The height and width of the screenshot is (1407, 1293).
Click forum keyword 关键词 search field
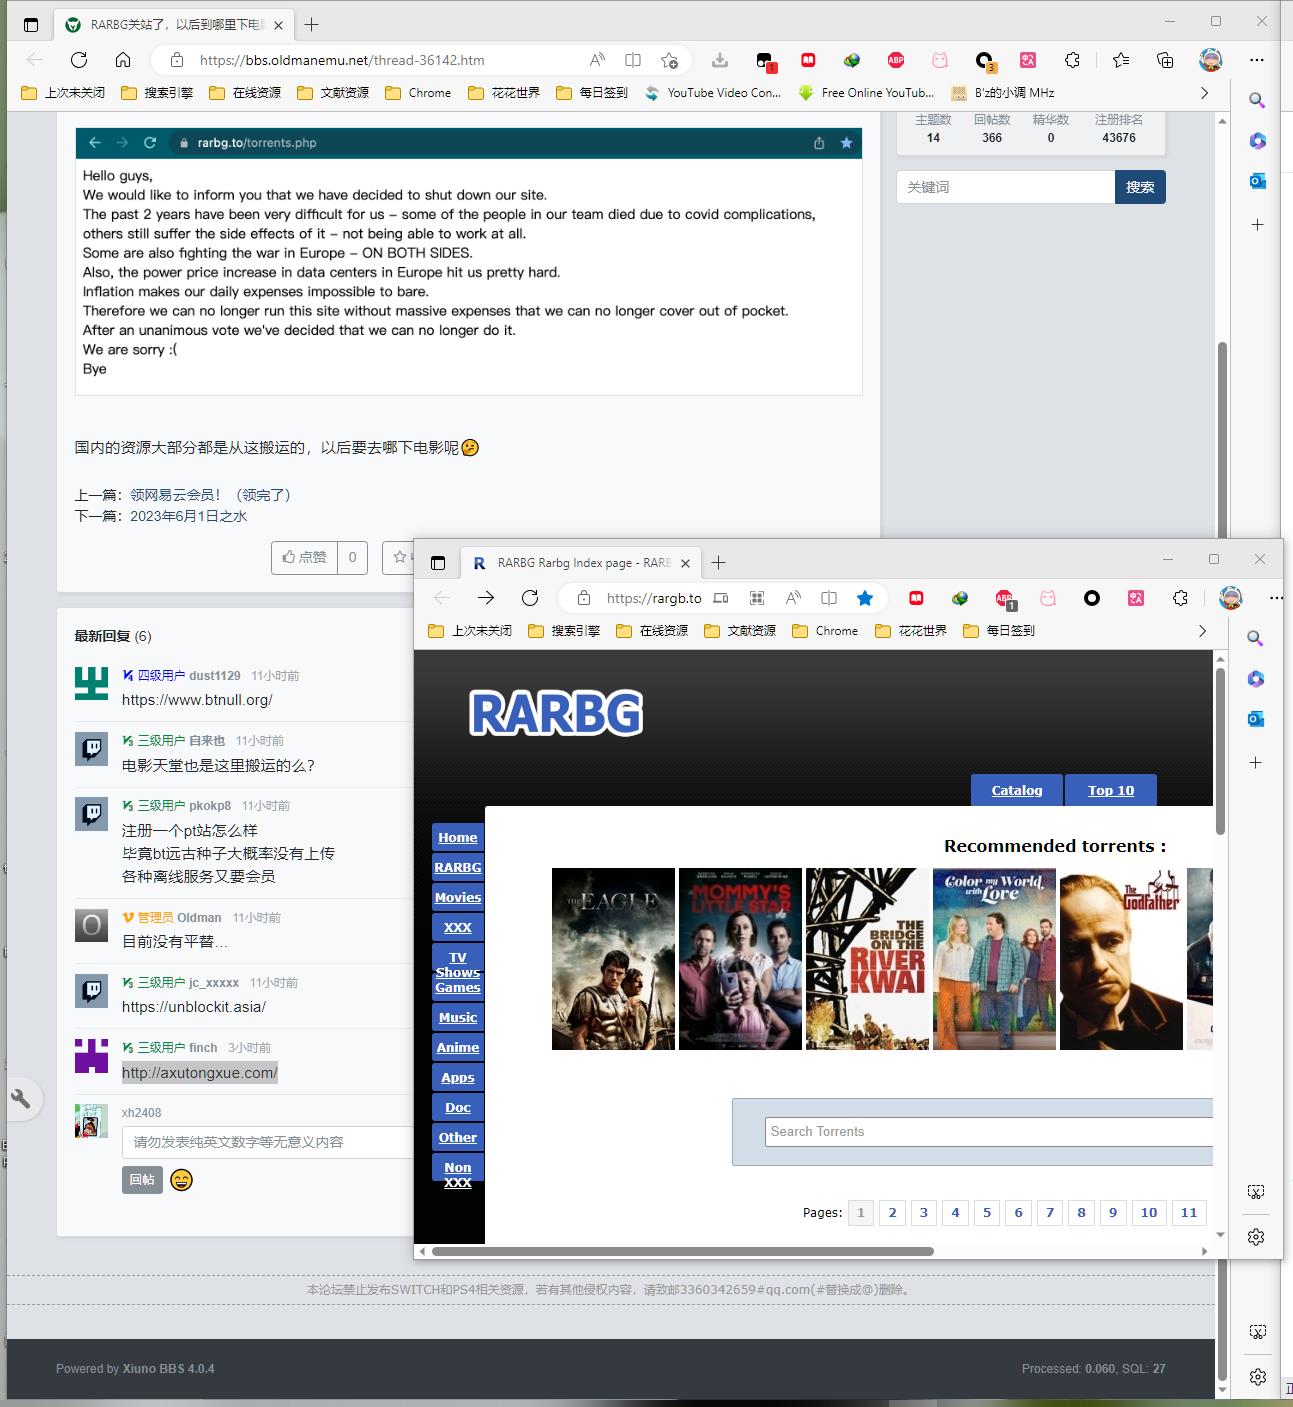pyautogui.click(x=1006, y=187)
